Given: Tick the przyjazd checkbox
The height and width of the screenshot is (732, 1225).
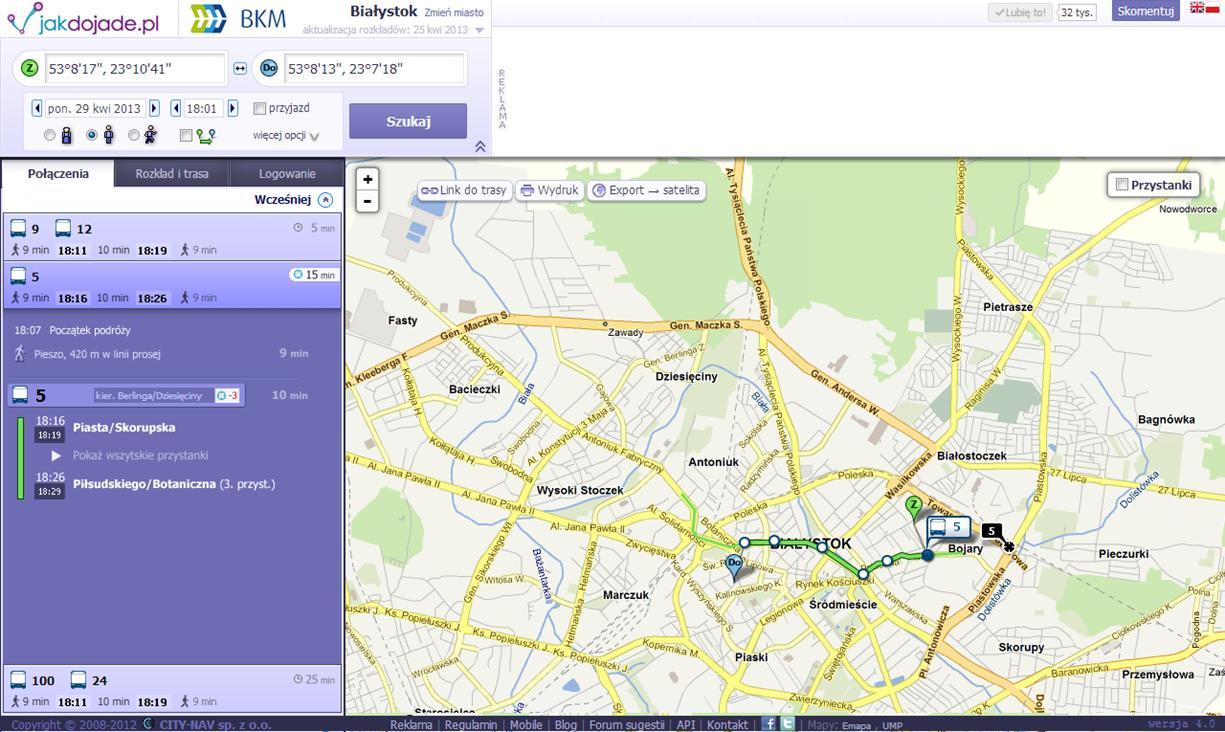Looking at the screenshot, I should pos(260,108).
